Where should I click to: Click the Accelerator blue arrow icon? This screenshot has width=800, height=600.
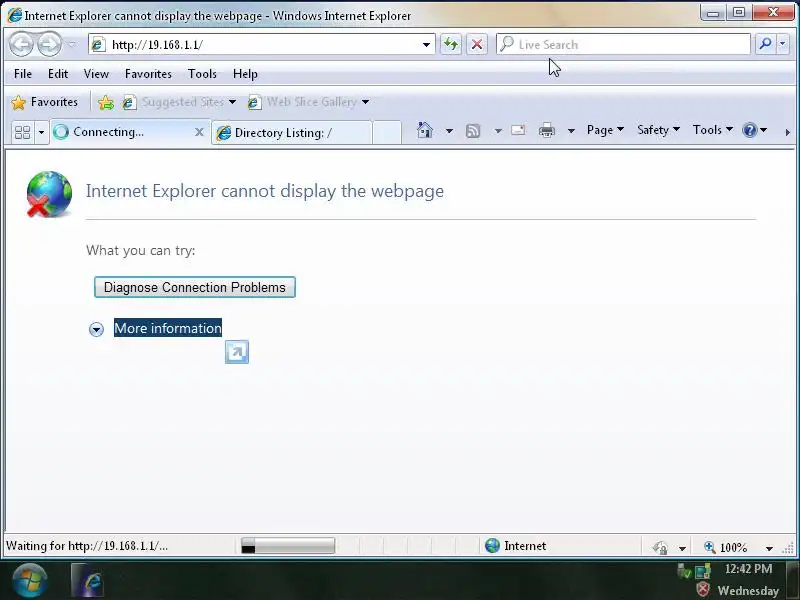pyautogui.click(x=237, y=352)
